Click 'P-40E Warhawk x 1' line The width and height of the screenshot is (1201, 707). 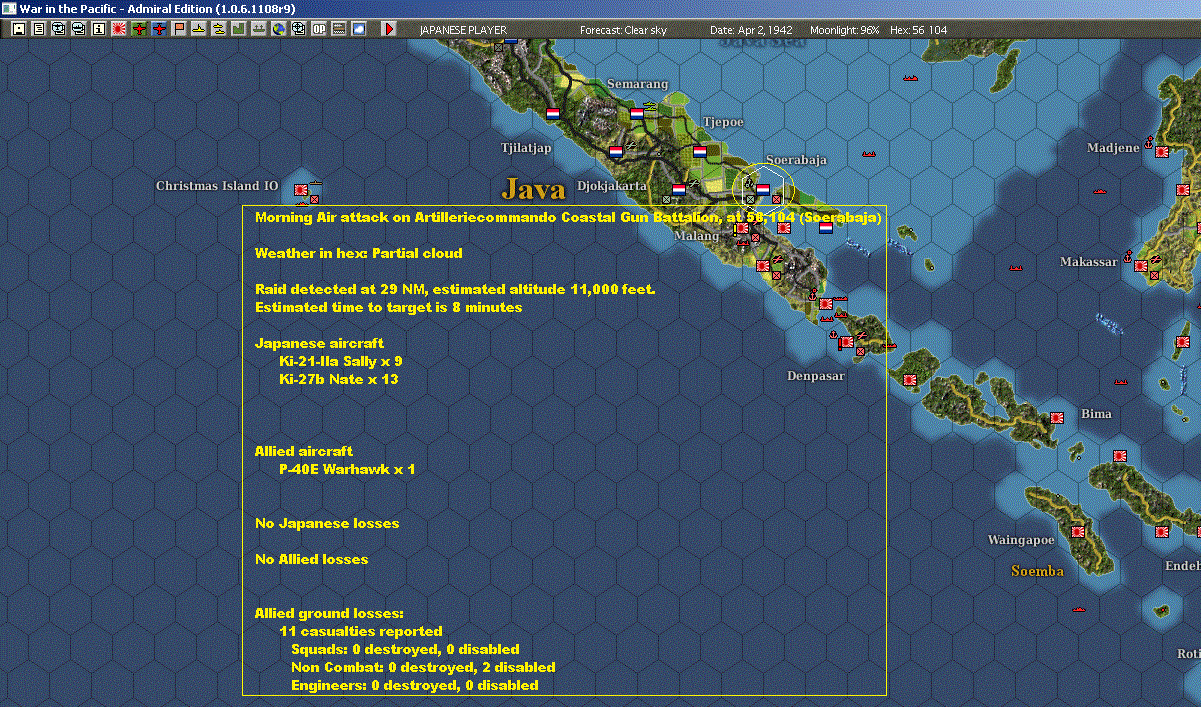coord(347,469)
